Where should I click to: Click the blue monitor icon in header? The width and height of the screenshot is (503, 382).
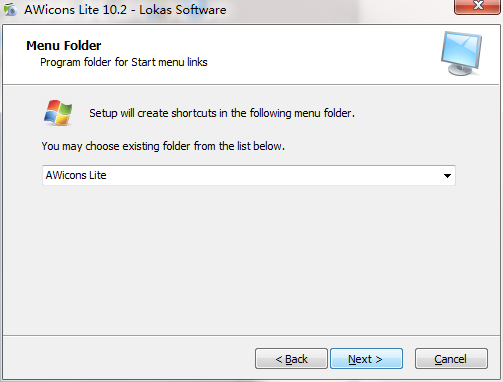[x=462, y=53]
